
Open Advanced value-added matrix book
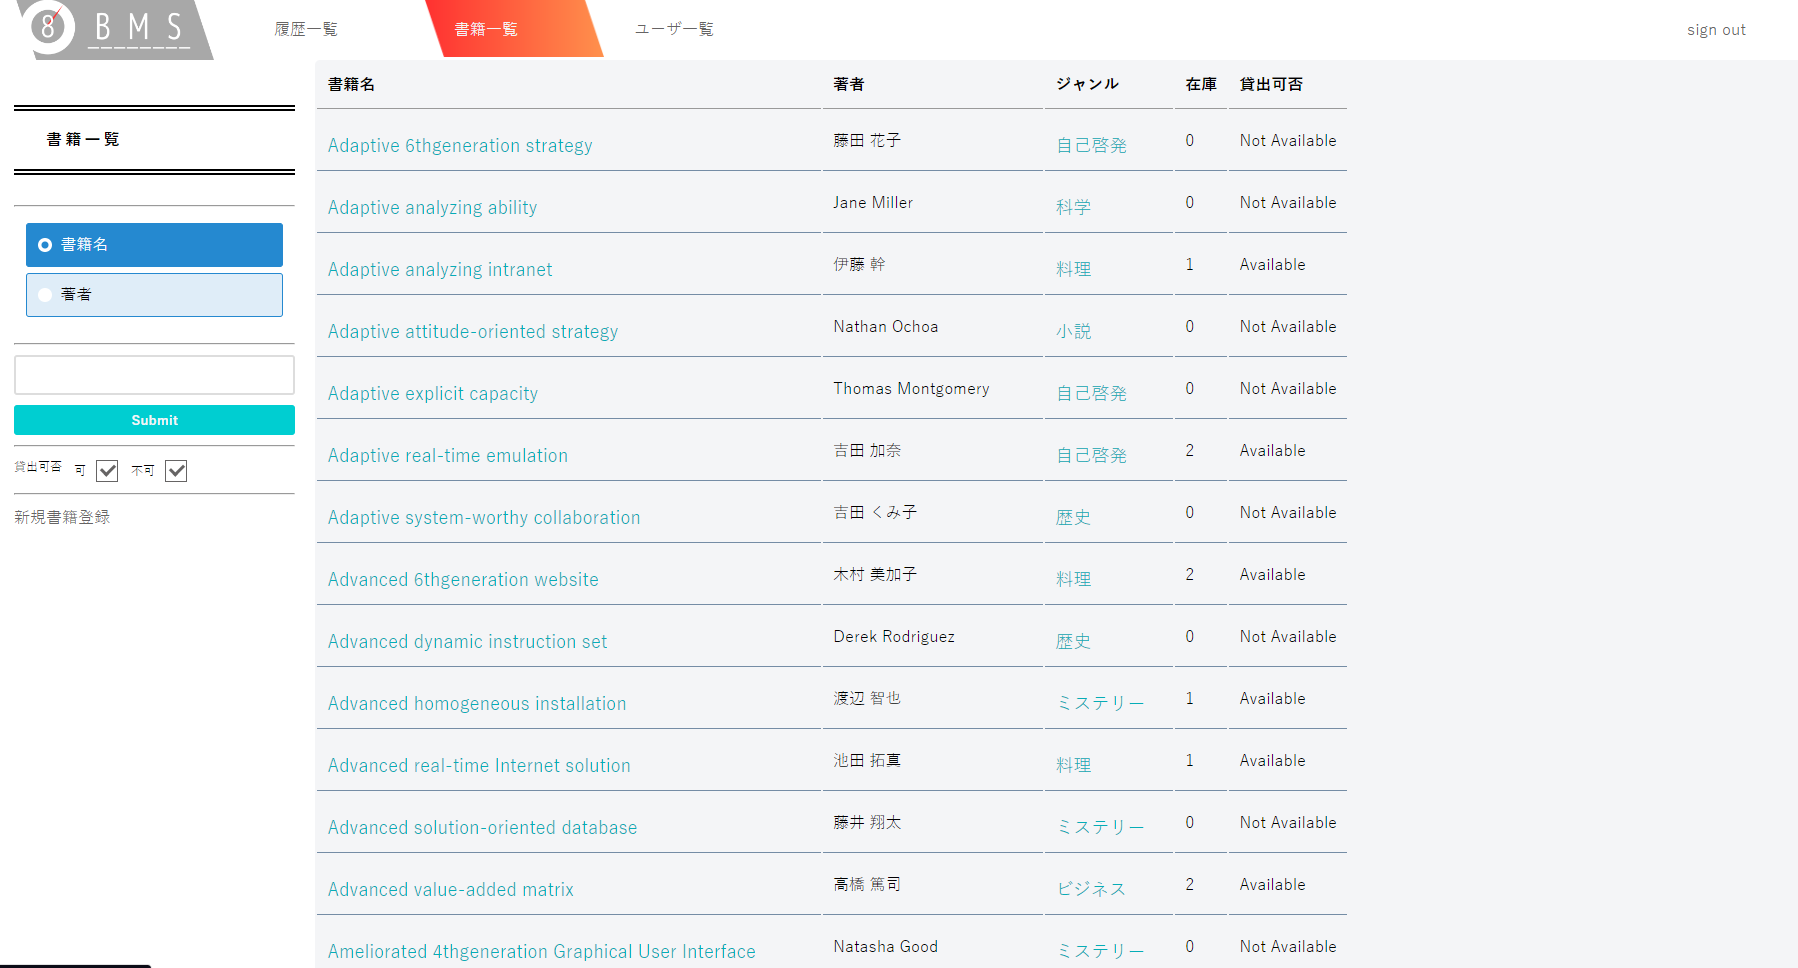[x=451, y=890]
